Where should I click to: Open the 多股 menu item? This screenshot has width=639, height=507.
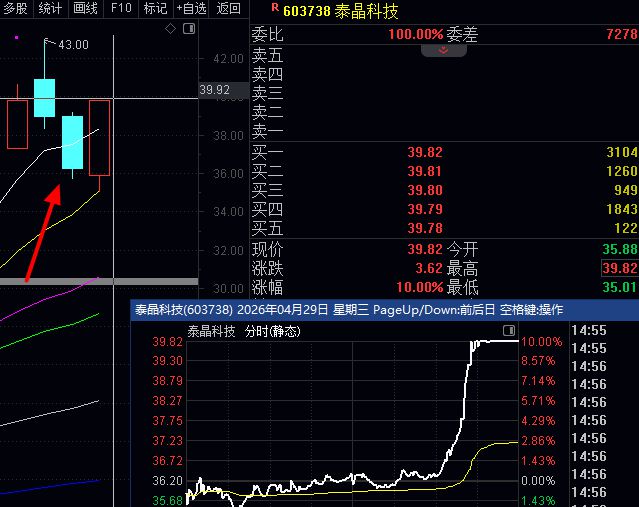coord(15,8)
